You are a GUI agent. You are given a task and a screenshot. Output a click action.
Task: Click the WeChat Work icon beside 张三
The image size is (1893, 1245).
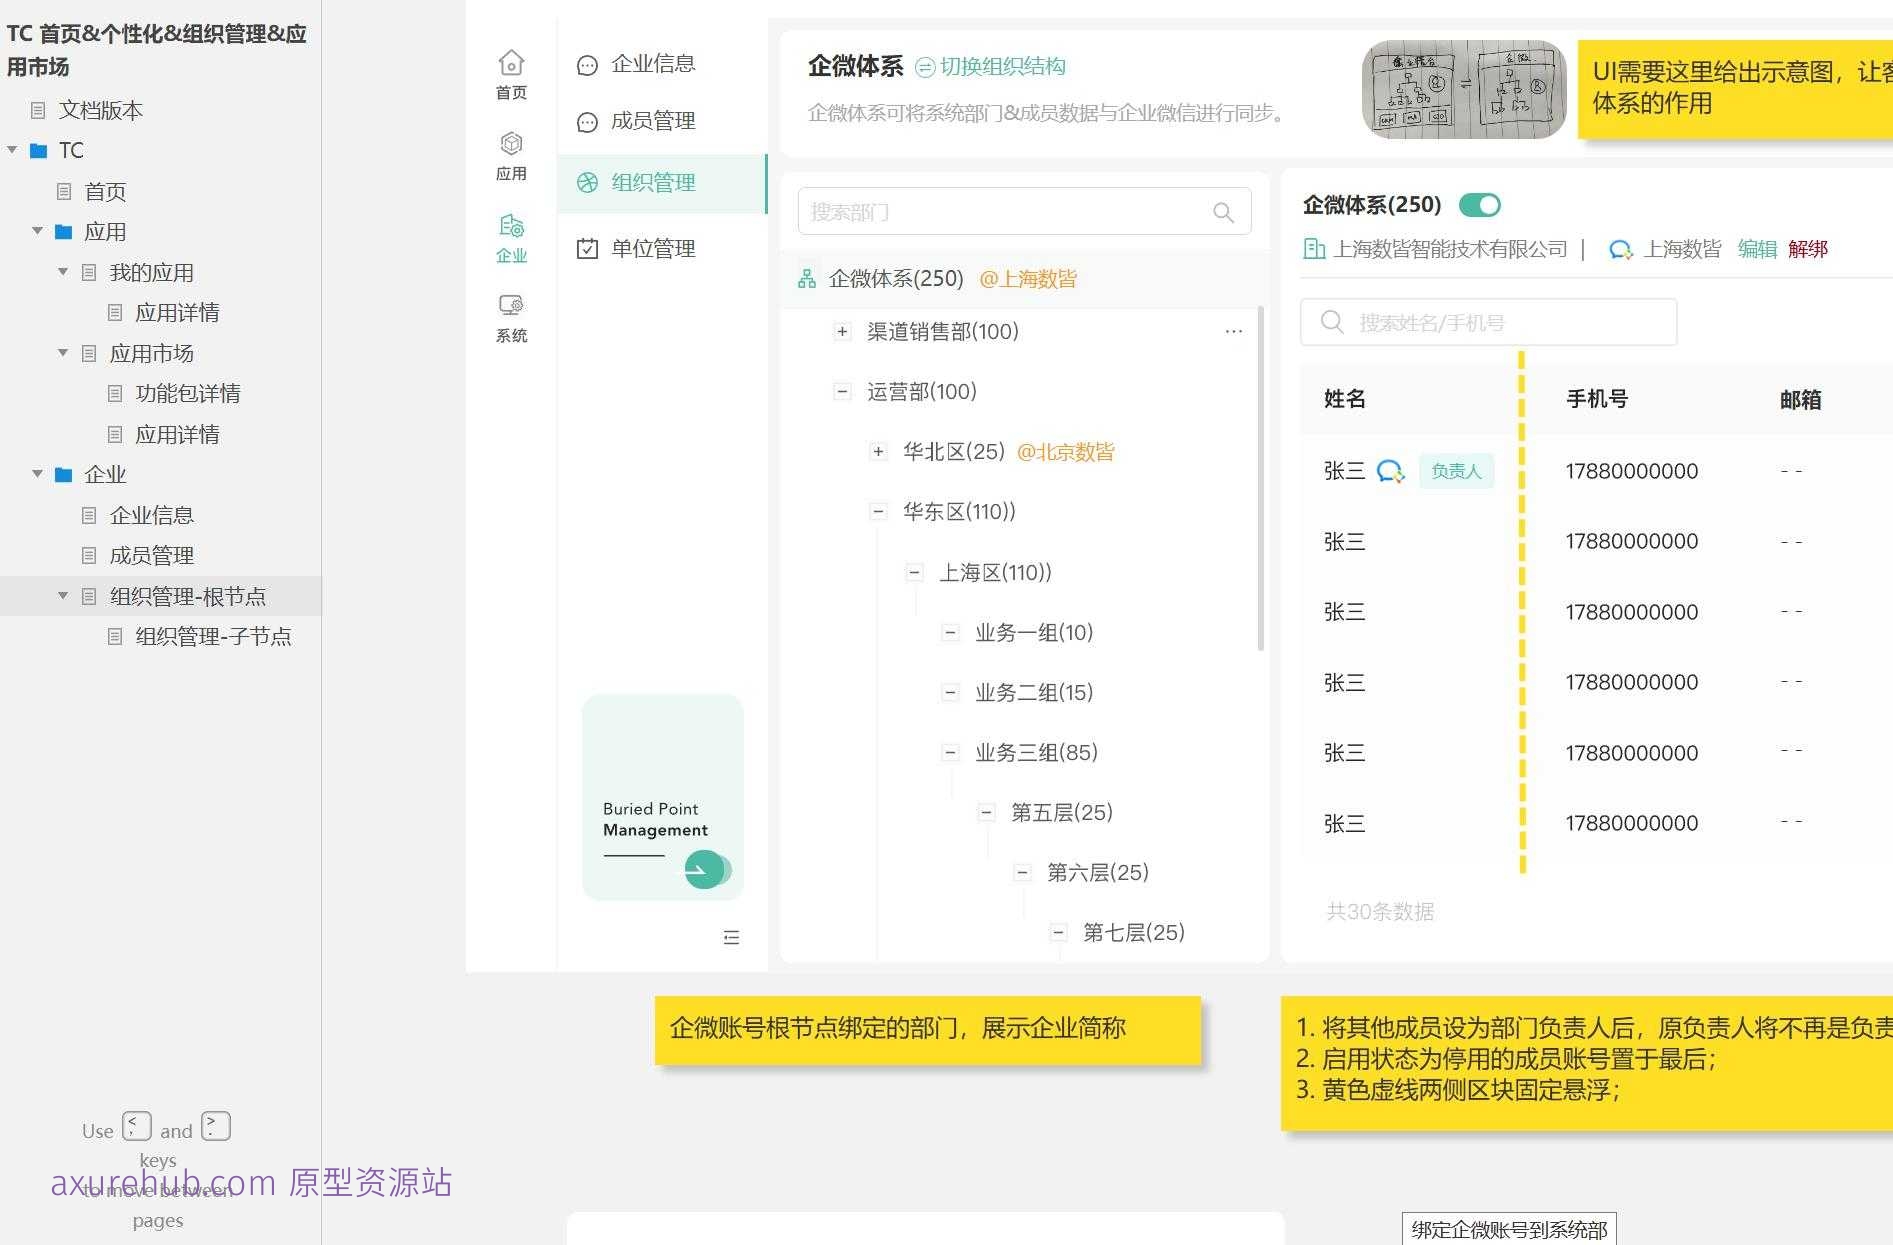pyautogui.click(x=1390, y=471)
